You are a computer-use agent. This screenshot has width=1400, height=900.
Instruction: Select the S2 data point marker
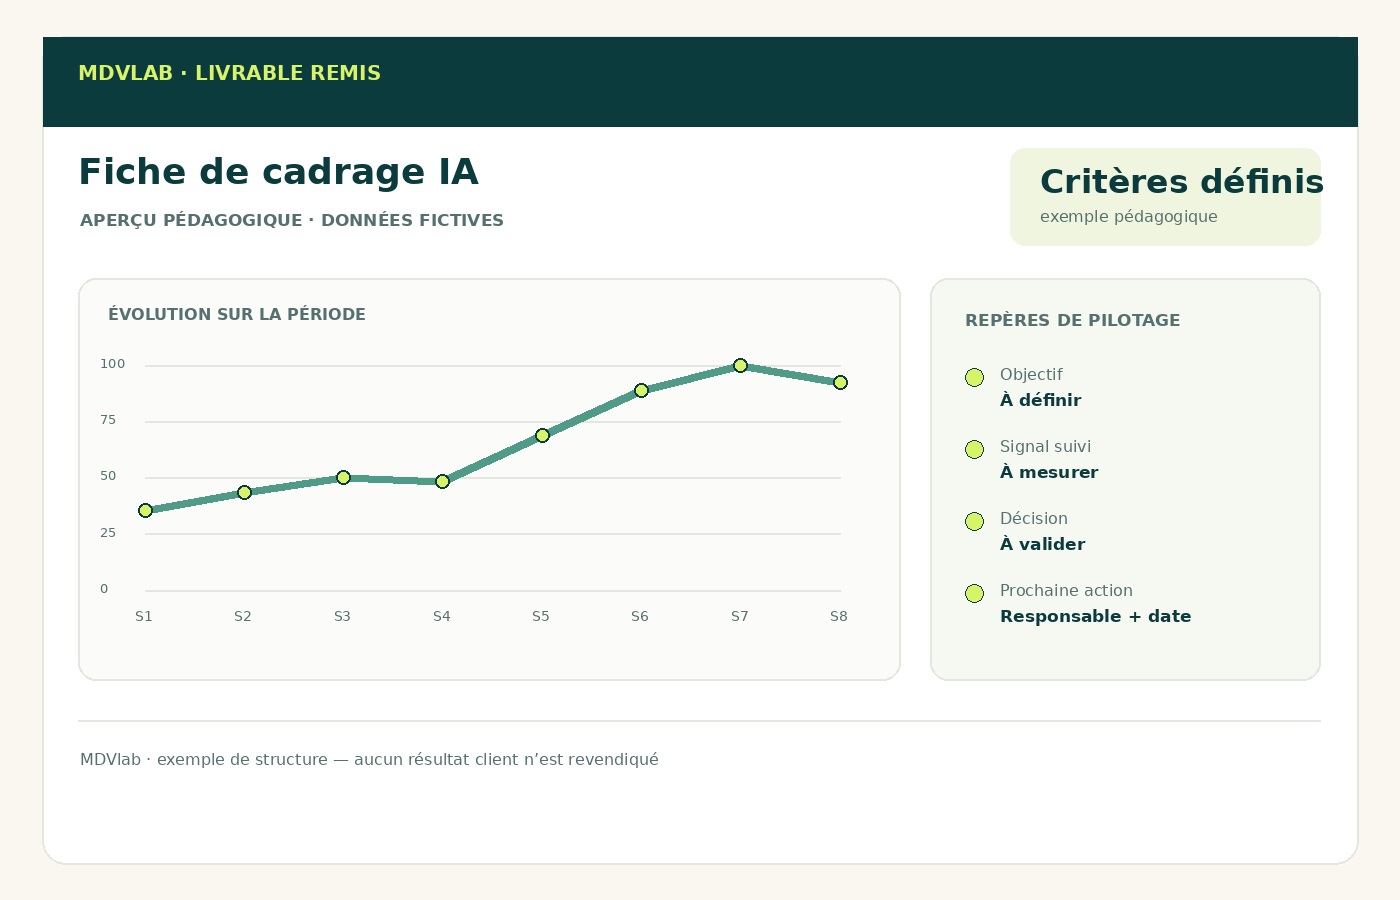click(x=244, y=492)
